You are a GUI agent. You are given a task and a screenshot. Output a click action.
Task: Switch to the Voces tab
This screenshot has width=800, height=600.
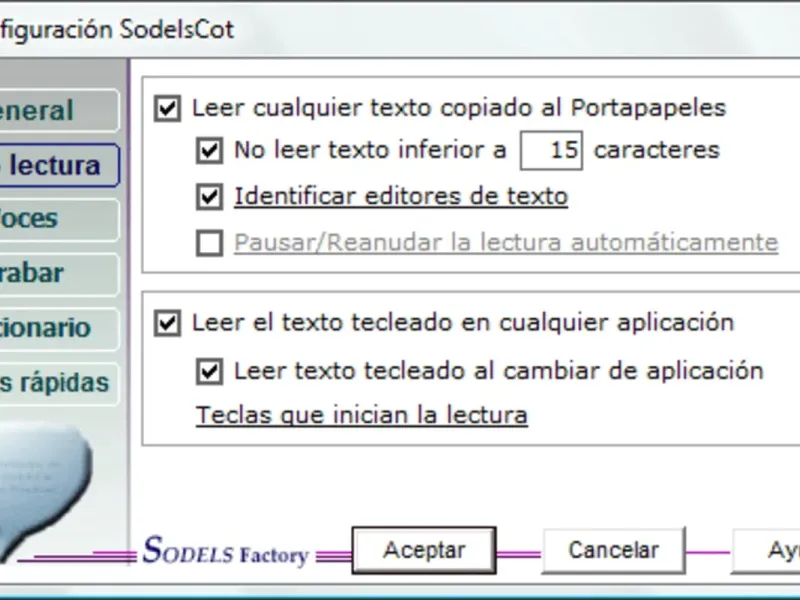(x=59, y=219)
